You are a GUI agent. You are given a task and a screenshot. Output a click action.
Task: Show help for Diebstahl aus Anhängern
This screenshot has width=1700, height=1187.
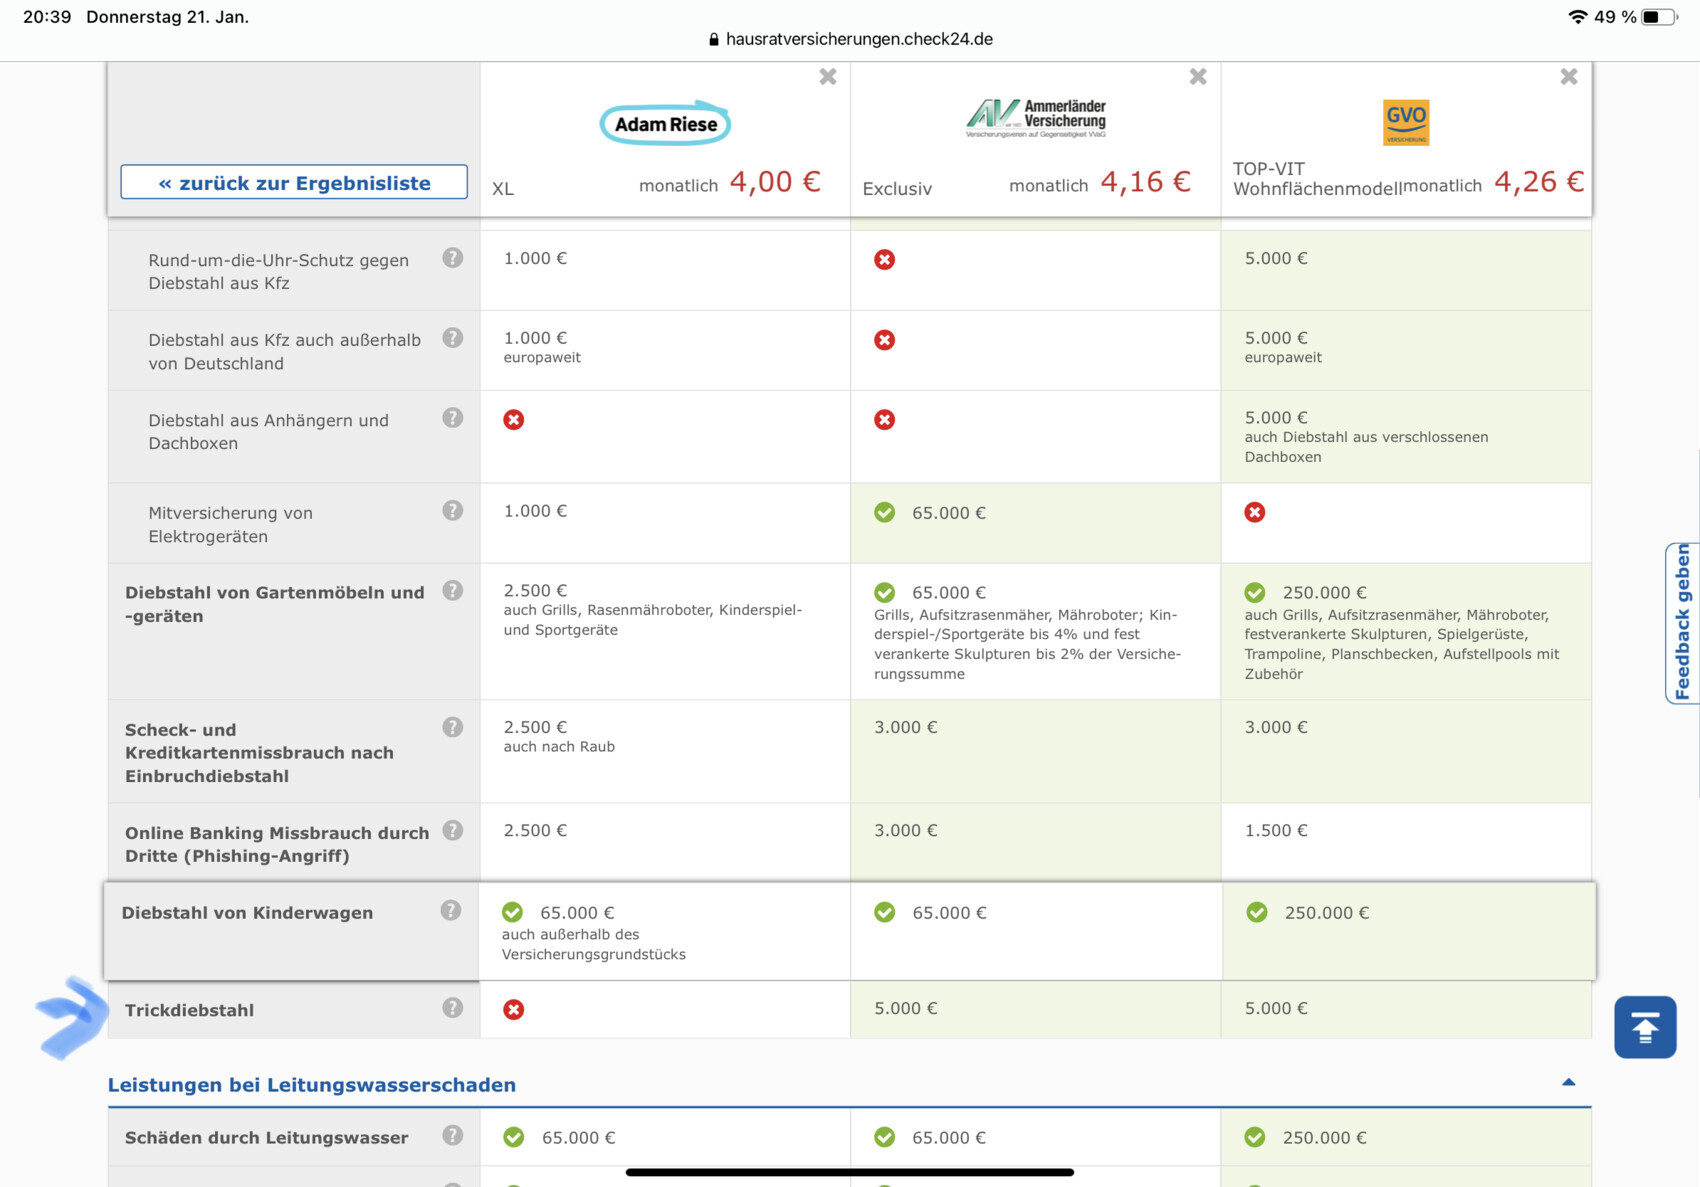[x=453, y=418]
